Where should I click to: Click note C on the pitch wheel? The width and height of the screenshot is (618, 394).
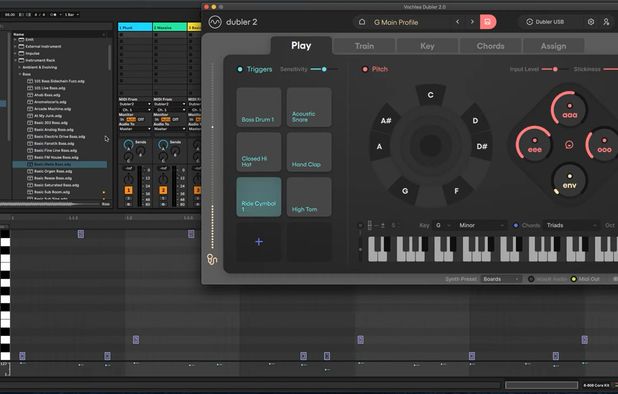coord(430,95)
